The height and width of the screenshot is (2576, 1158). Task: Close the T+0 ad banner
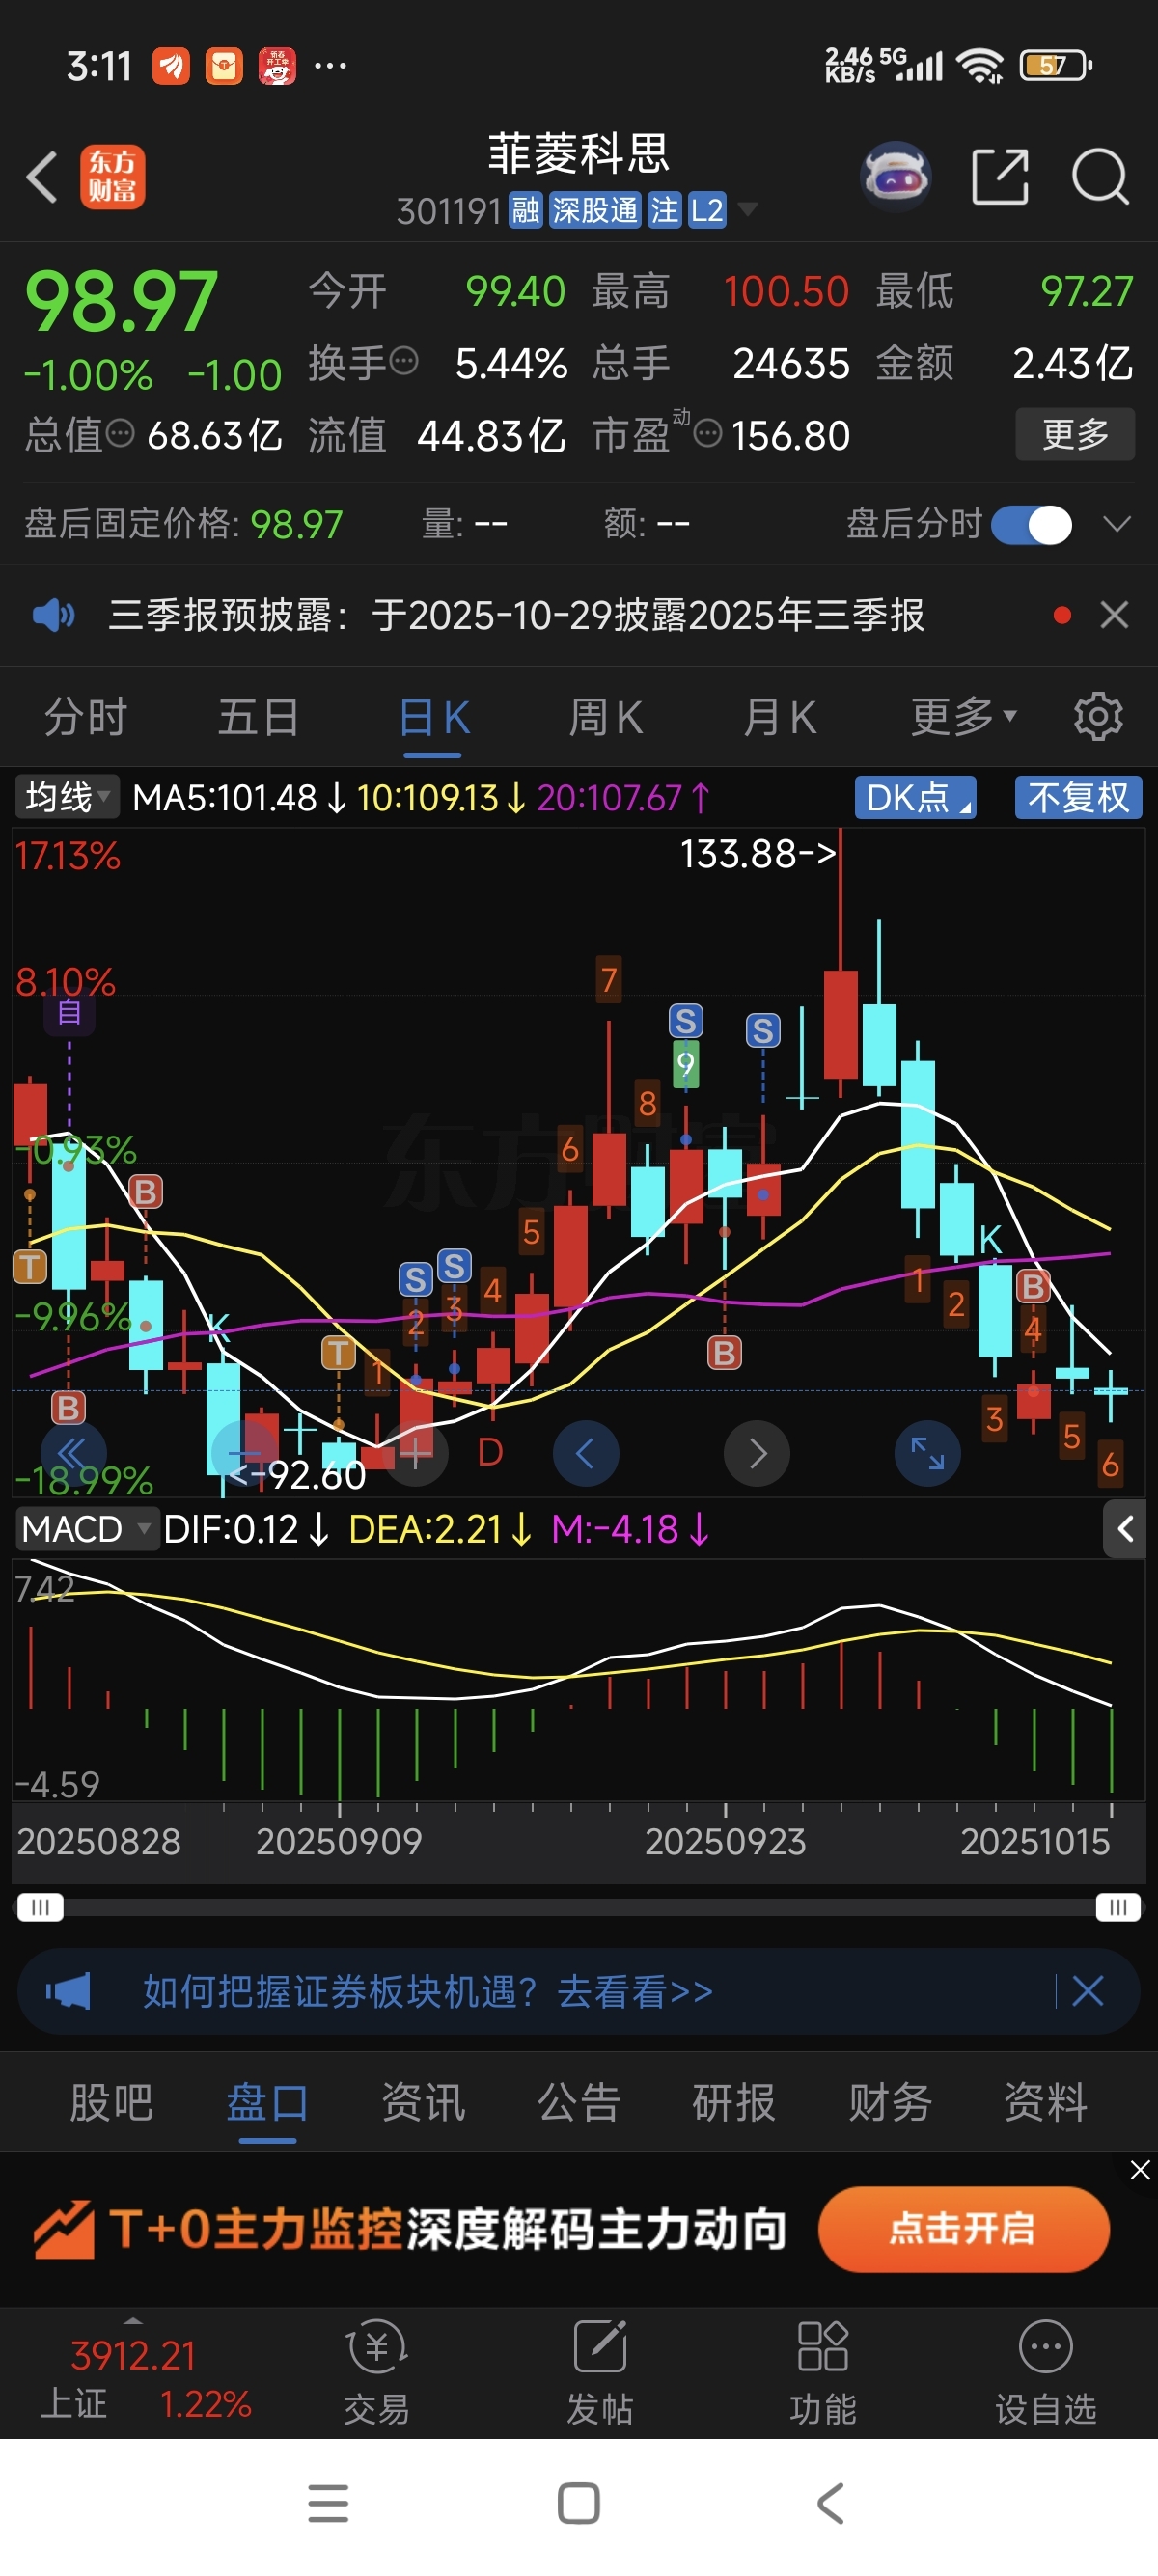pos(1140,2169)
